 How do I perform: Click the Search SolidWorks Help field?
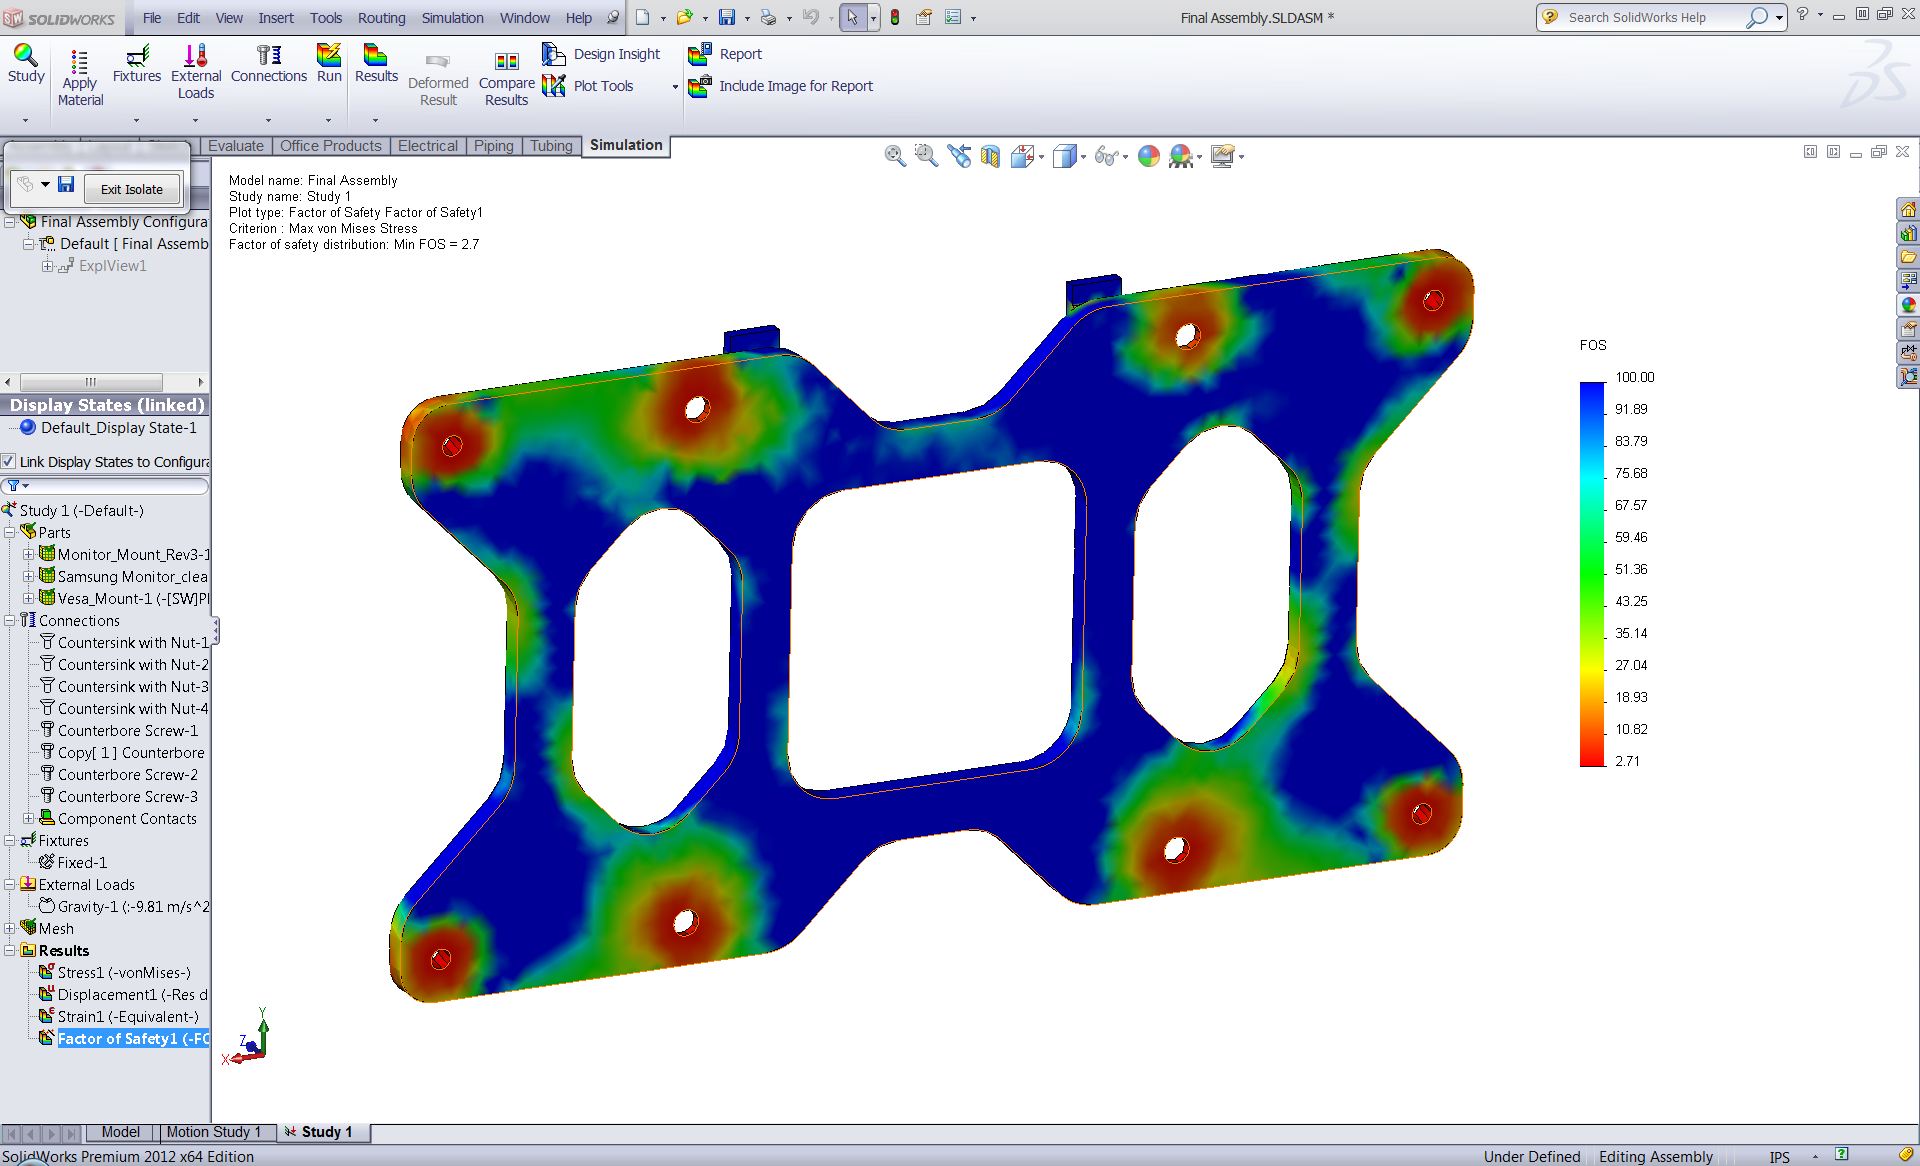(x=1652, y=17)
